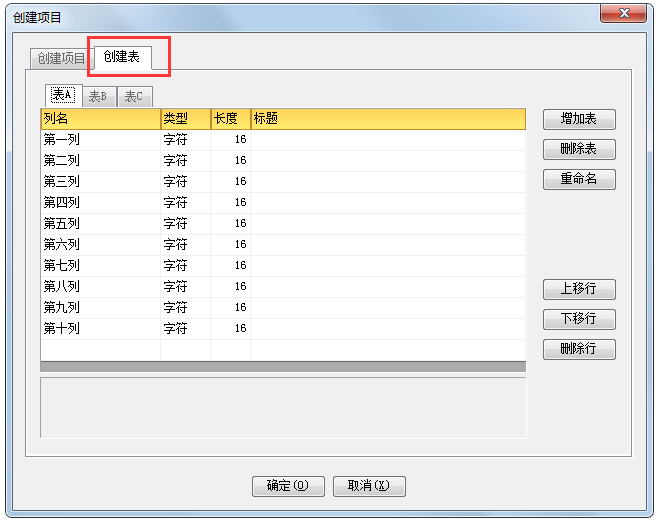Select the 第六列 name cell
Viewport: 658px width, 522px height.
101,245
